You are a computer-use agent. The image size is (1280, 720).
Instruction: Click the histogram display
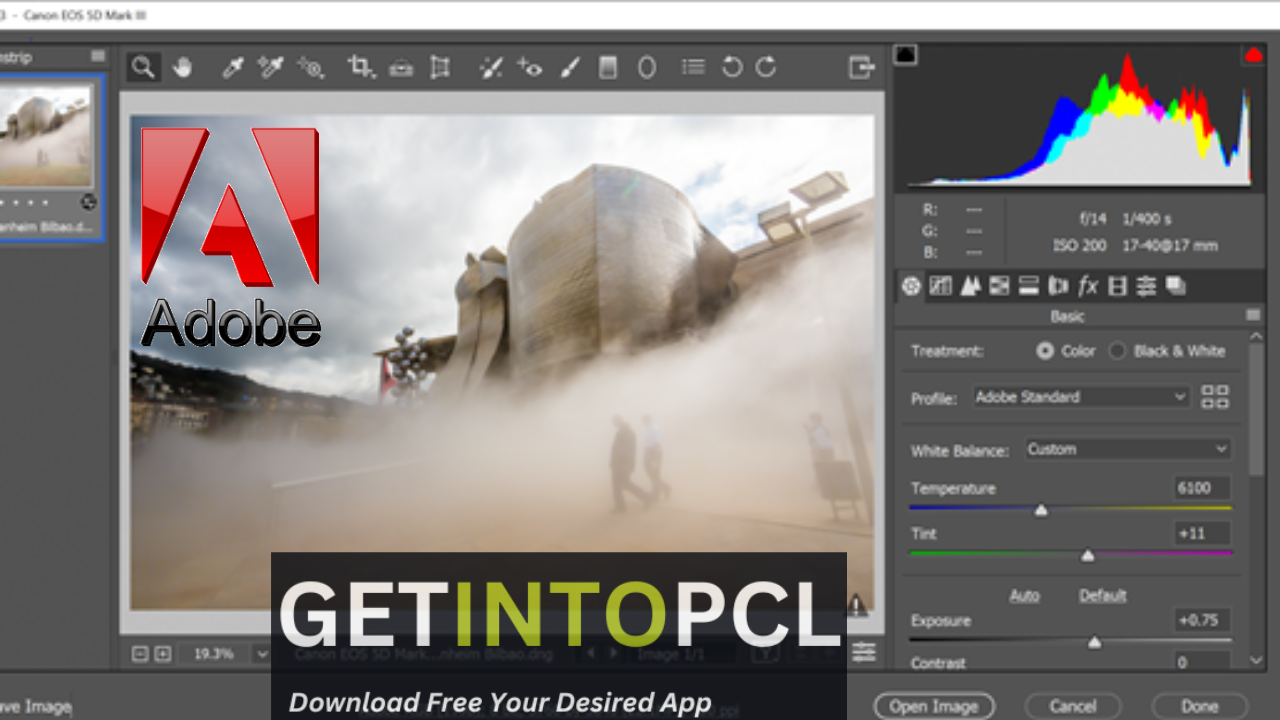pyautogui.click(x=1079, y=120)
